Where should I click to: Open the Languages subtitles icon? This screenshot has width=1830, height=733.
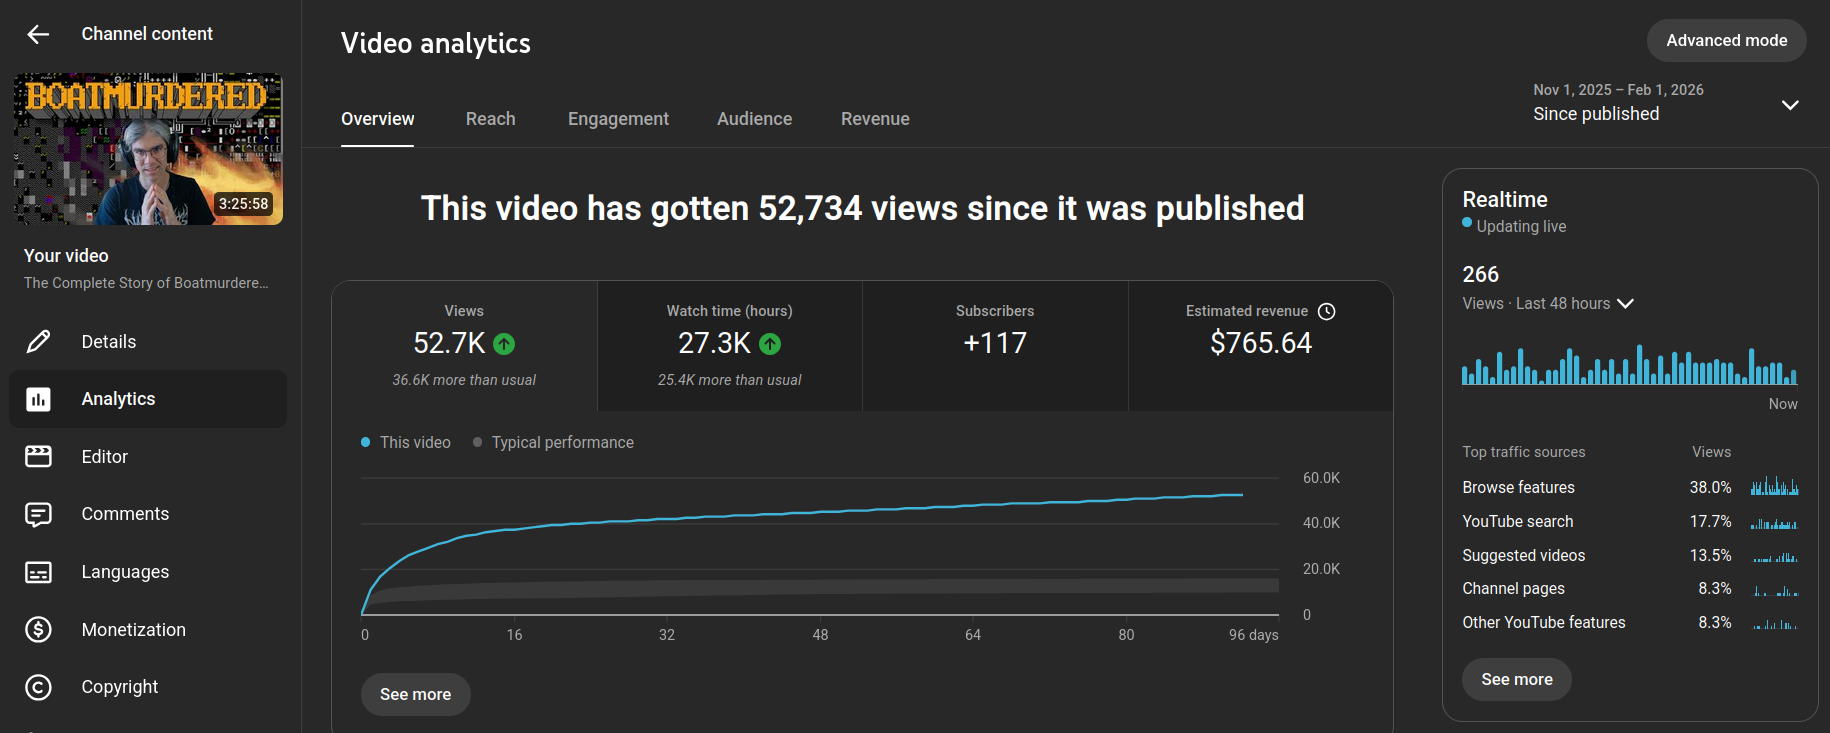(x=38, y=572)
